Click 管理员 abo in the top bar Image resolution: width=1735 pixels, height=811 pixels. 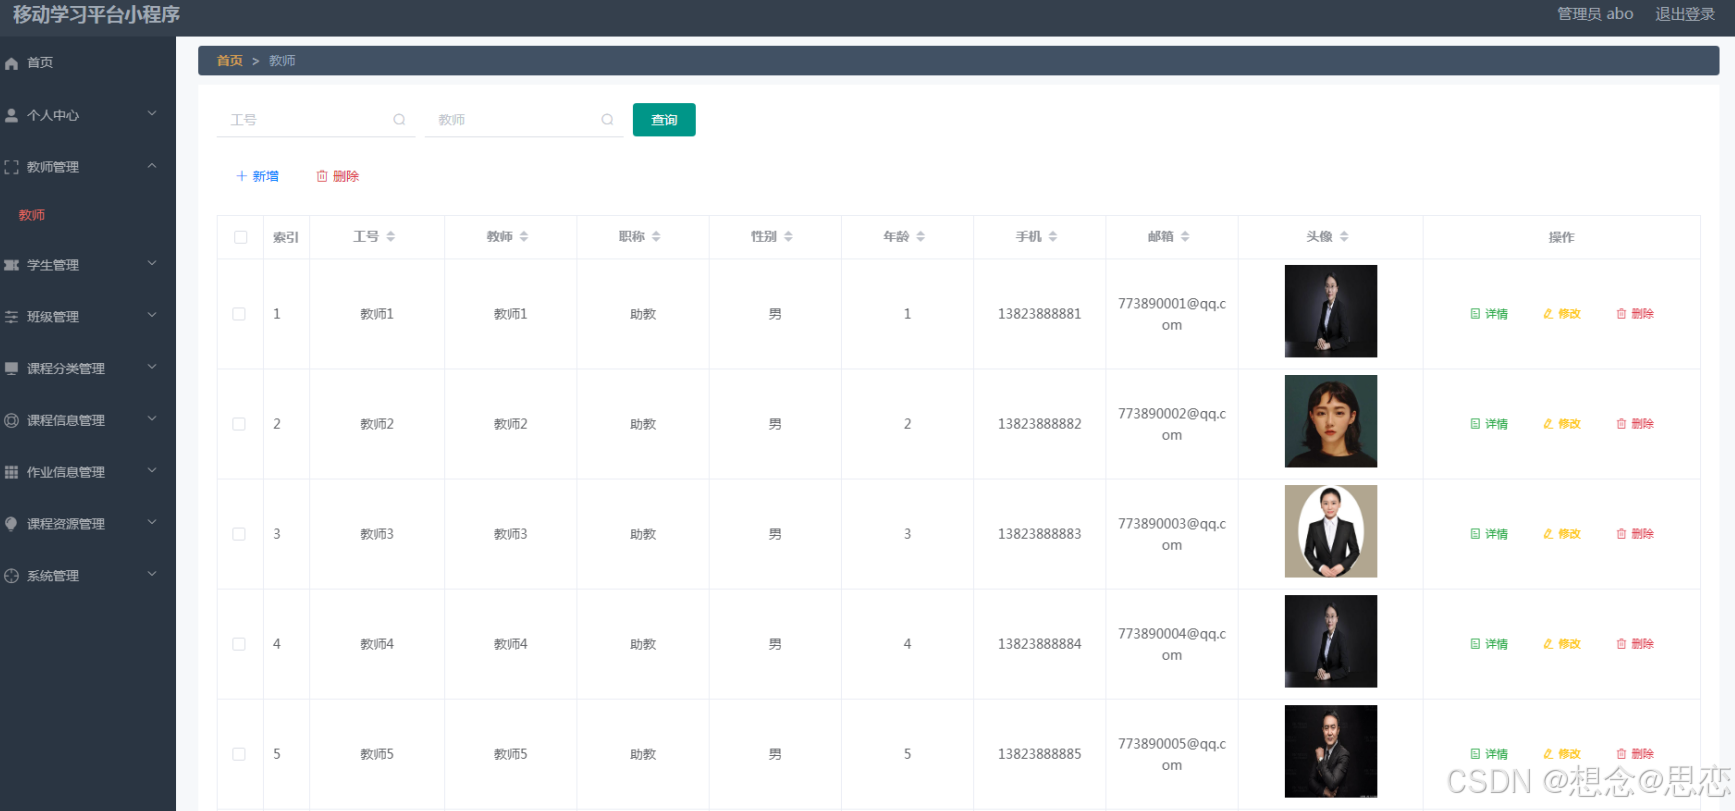point(1595,14)
